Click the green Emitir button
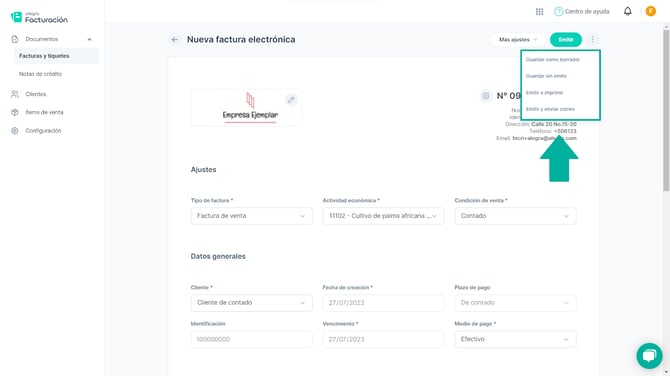The height and width of the screenshot is (376, 670). pyautogui.click(x=565, y=40)
